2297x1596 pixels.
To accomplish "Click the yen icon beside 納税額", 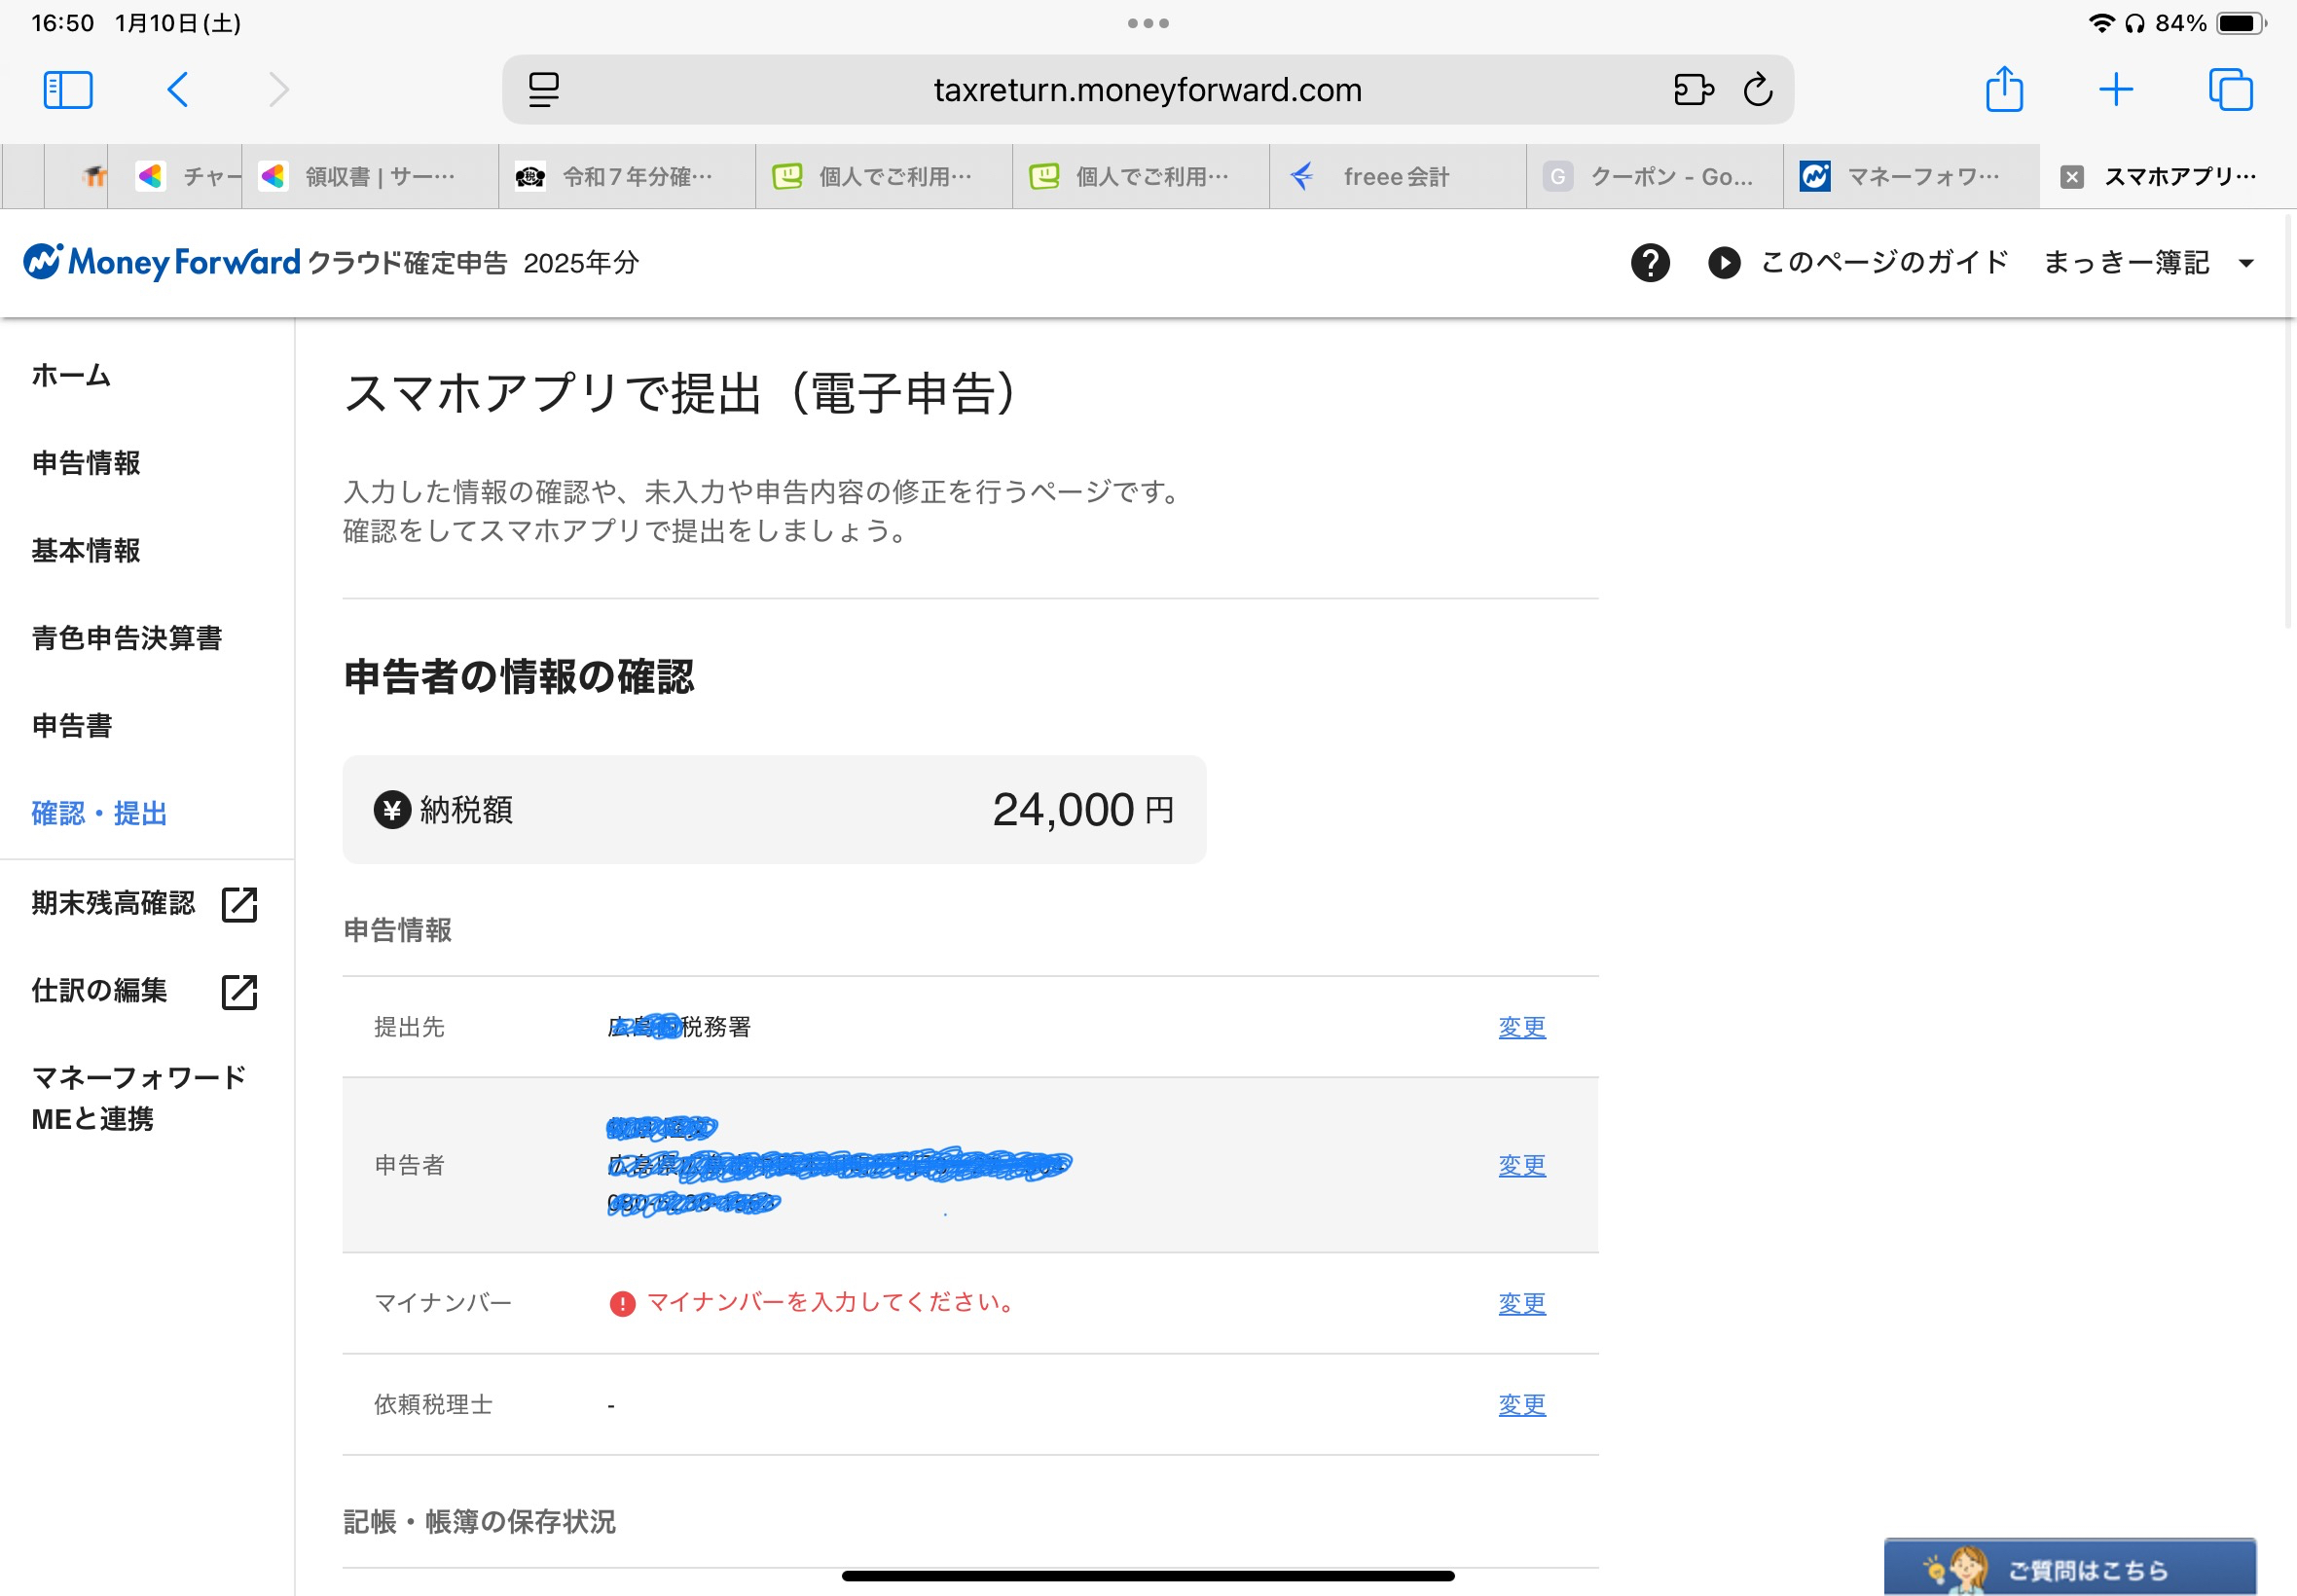I will [392, 810].
